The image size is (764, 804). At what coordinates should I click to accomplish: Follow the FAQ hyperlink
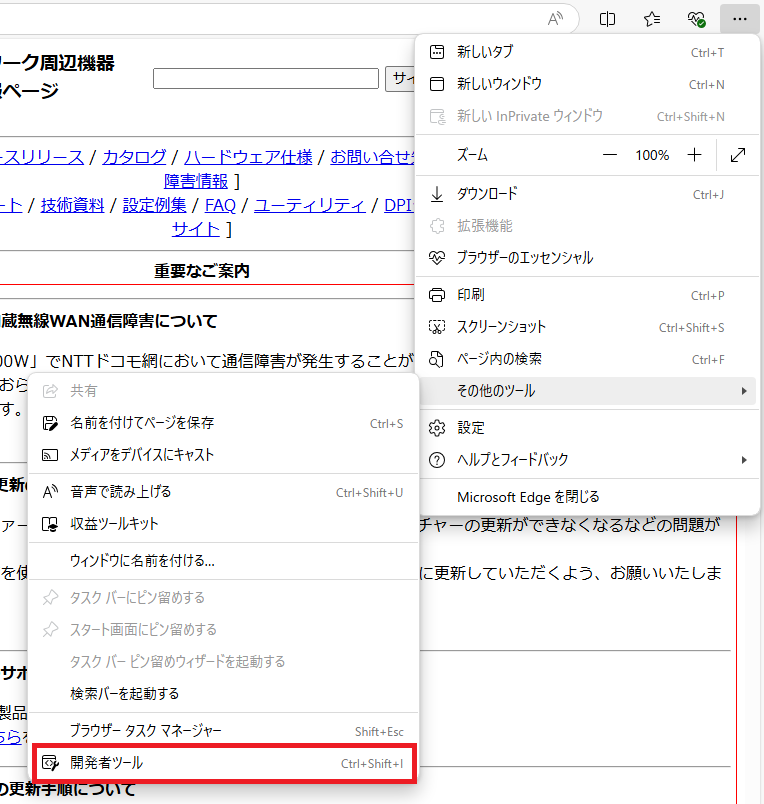click(220, 205)
